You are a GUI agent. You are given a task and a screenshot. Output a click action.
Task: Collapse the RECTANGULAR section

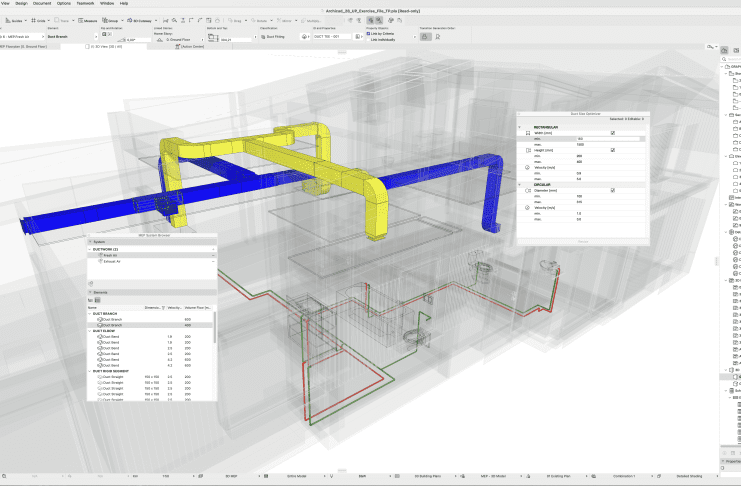(520, 126)
